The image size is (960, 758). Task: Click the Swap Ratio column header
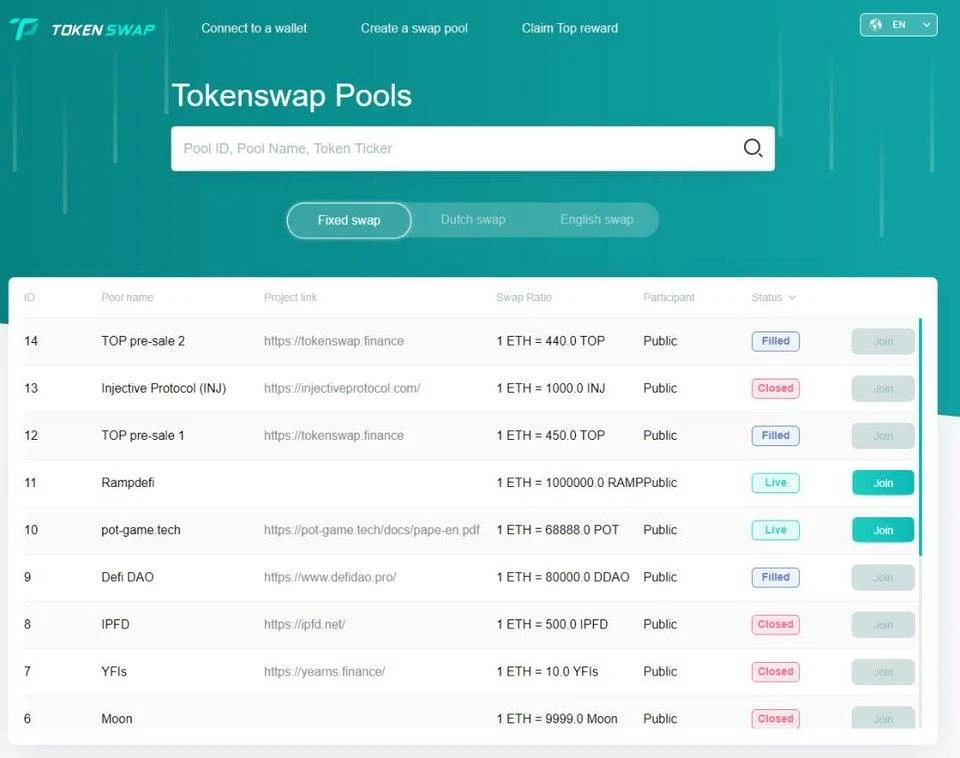coord(523,298)
